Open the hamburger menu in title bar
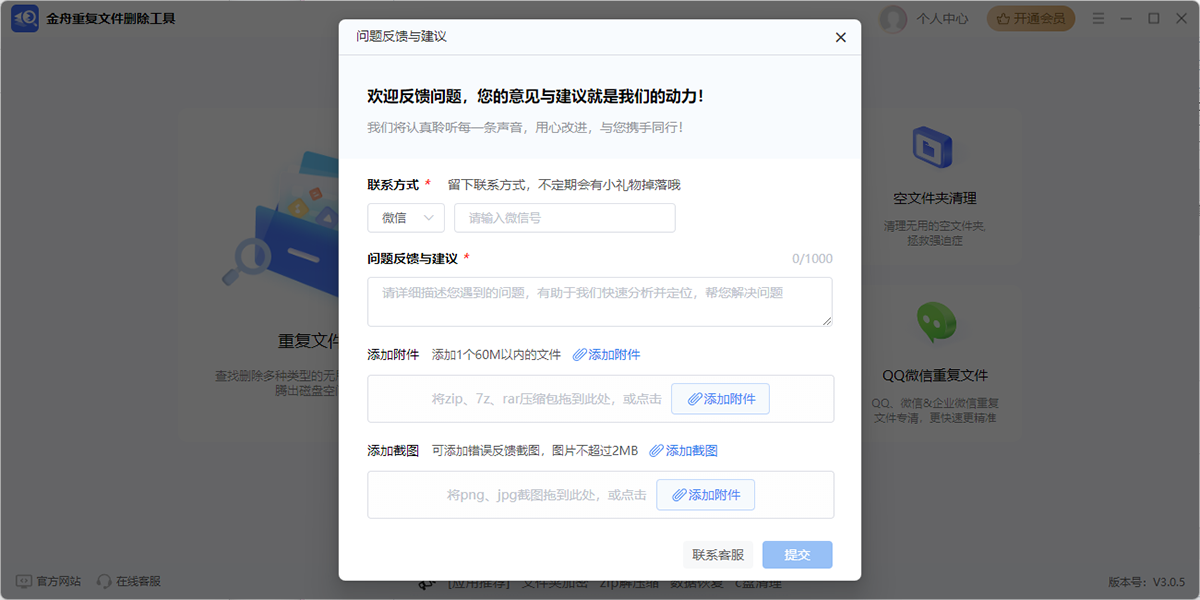The image size is (1200, 600). (1098, 18)
